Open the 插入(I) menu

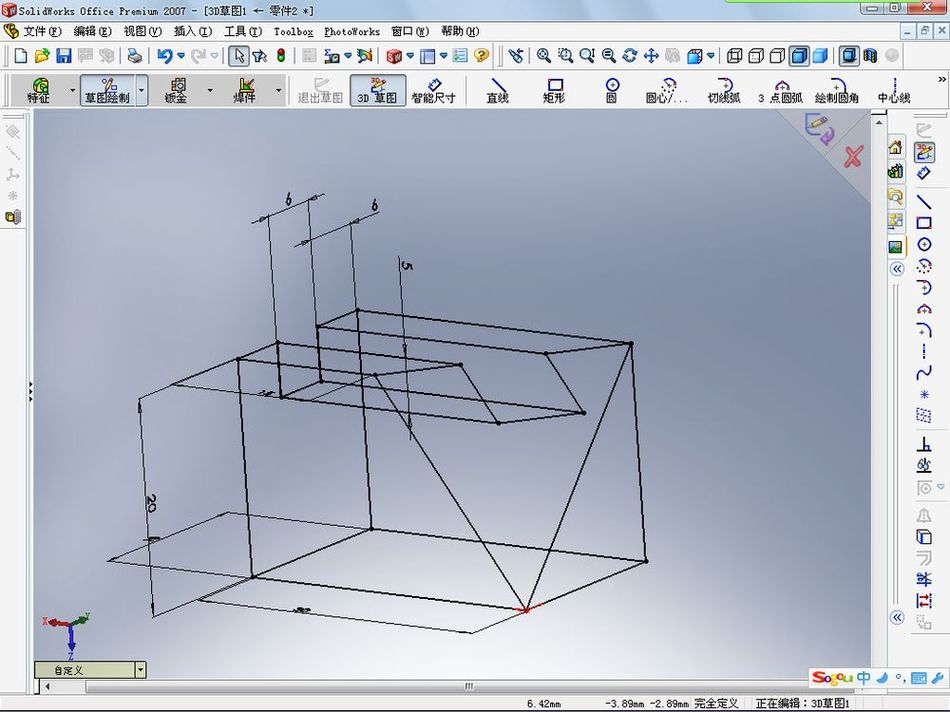[193, 31]
